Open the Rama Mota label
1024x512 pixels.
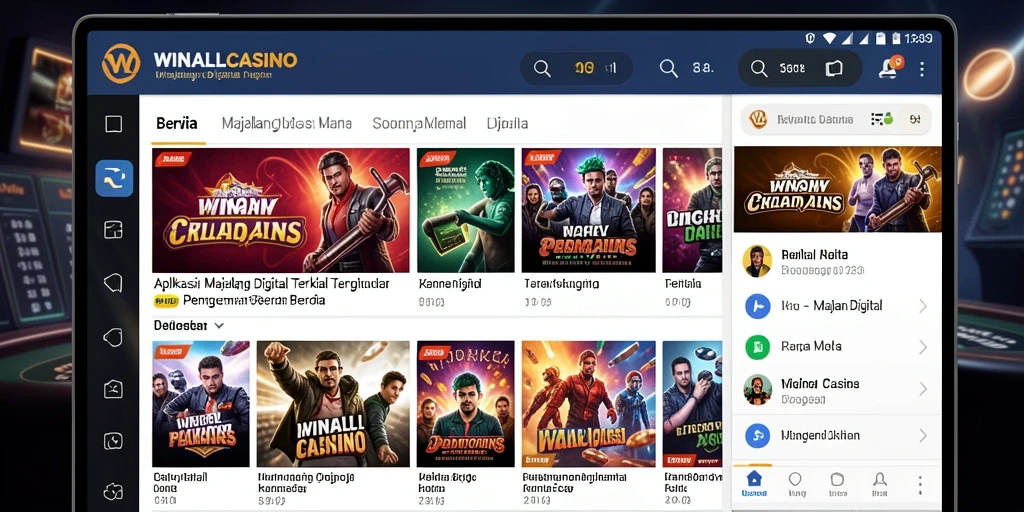[x=811, y=346]
